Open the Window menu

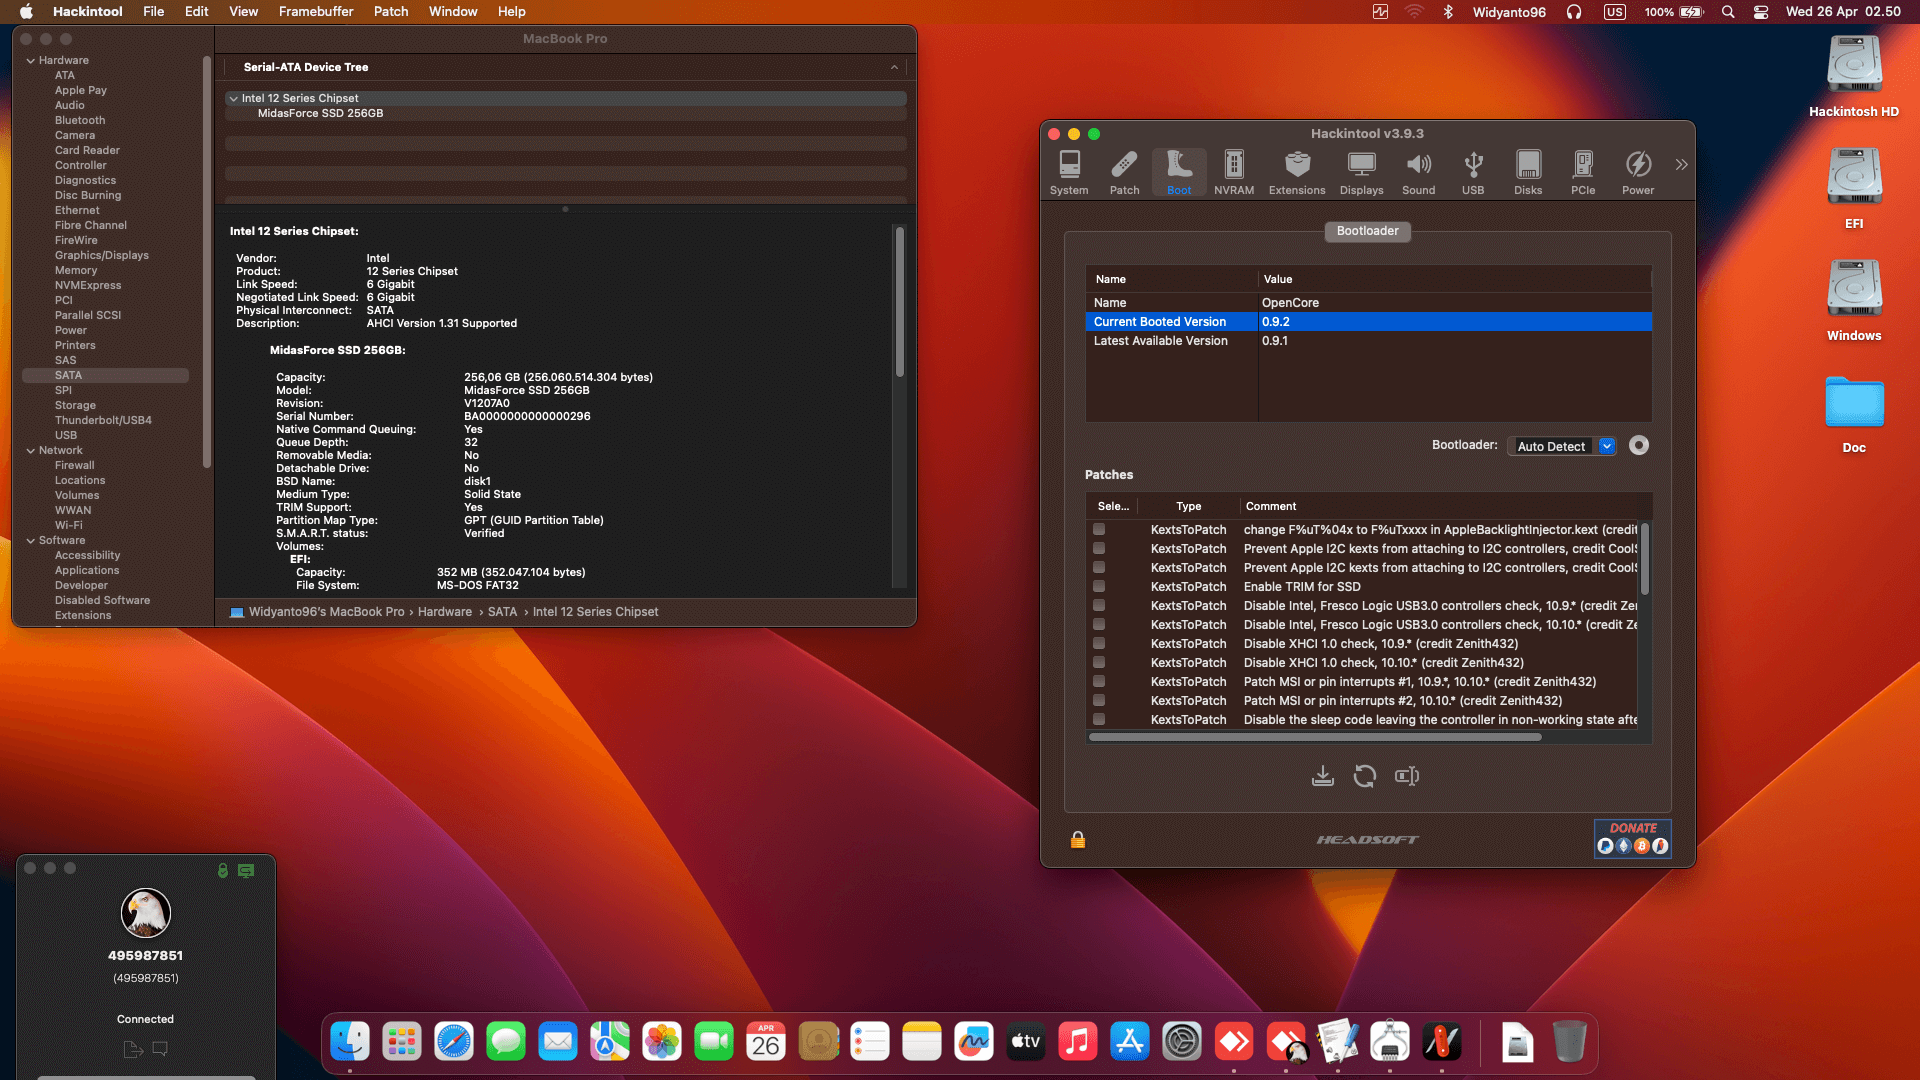(x=453, y=12)
